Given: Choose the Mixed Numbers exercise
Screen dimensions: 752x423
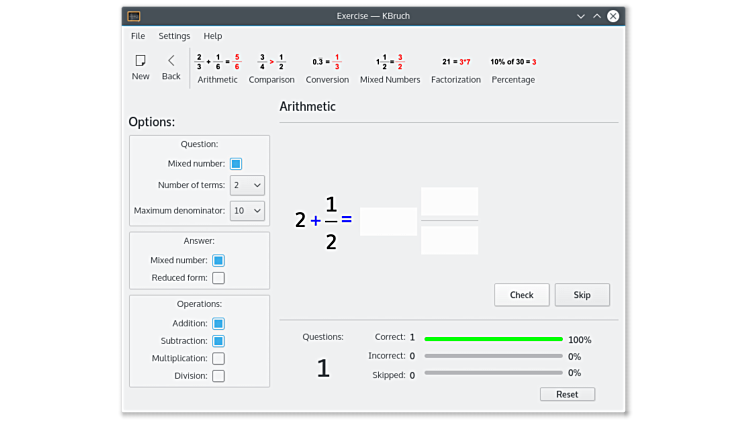Looking at the screenshot, I should tap(390, 67).
